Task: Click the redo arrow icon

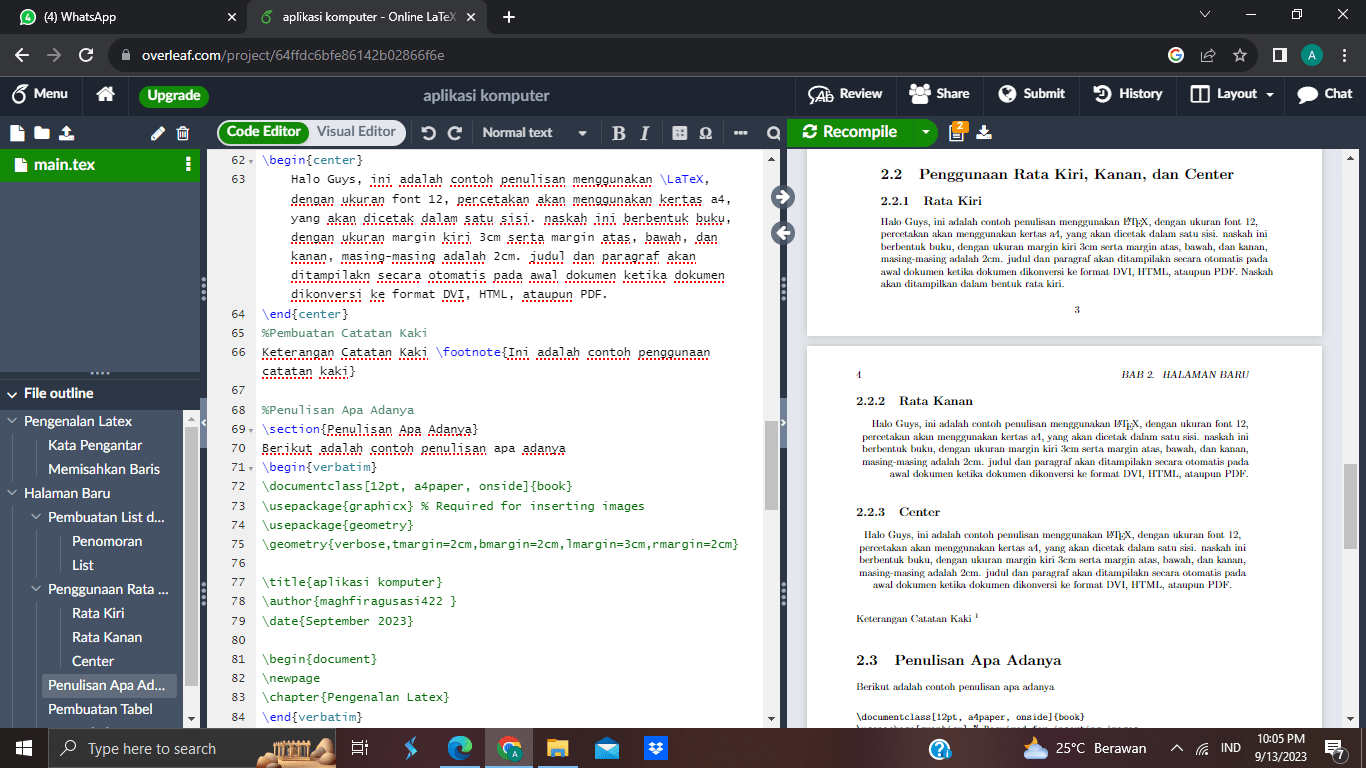Action: [455, 133]
